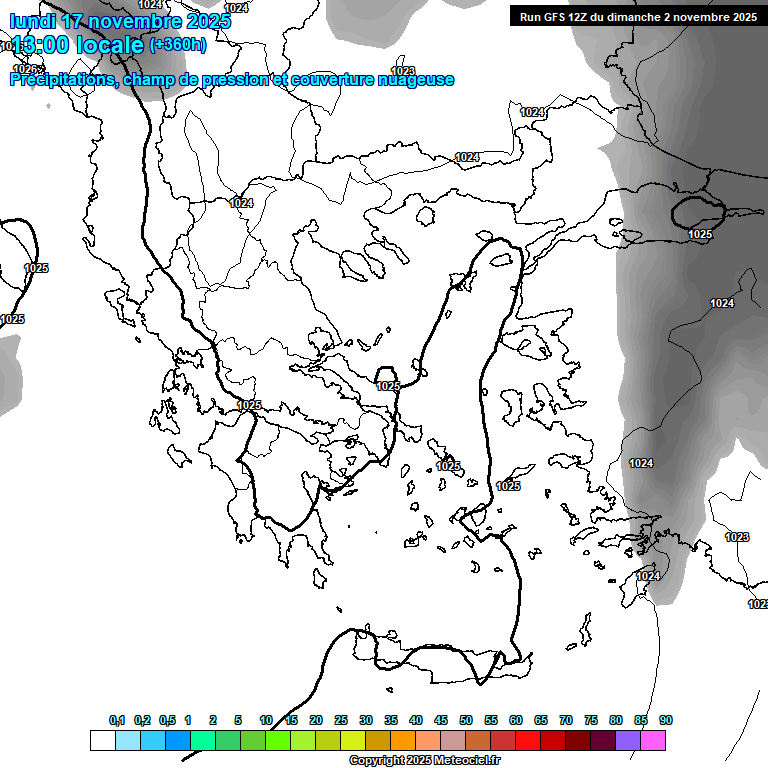Click the date title lundi 17 novembre 2025

120,21
